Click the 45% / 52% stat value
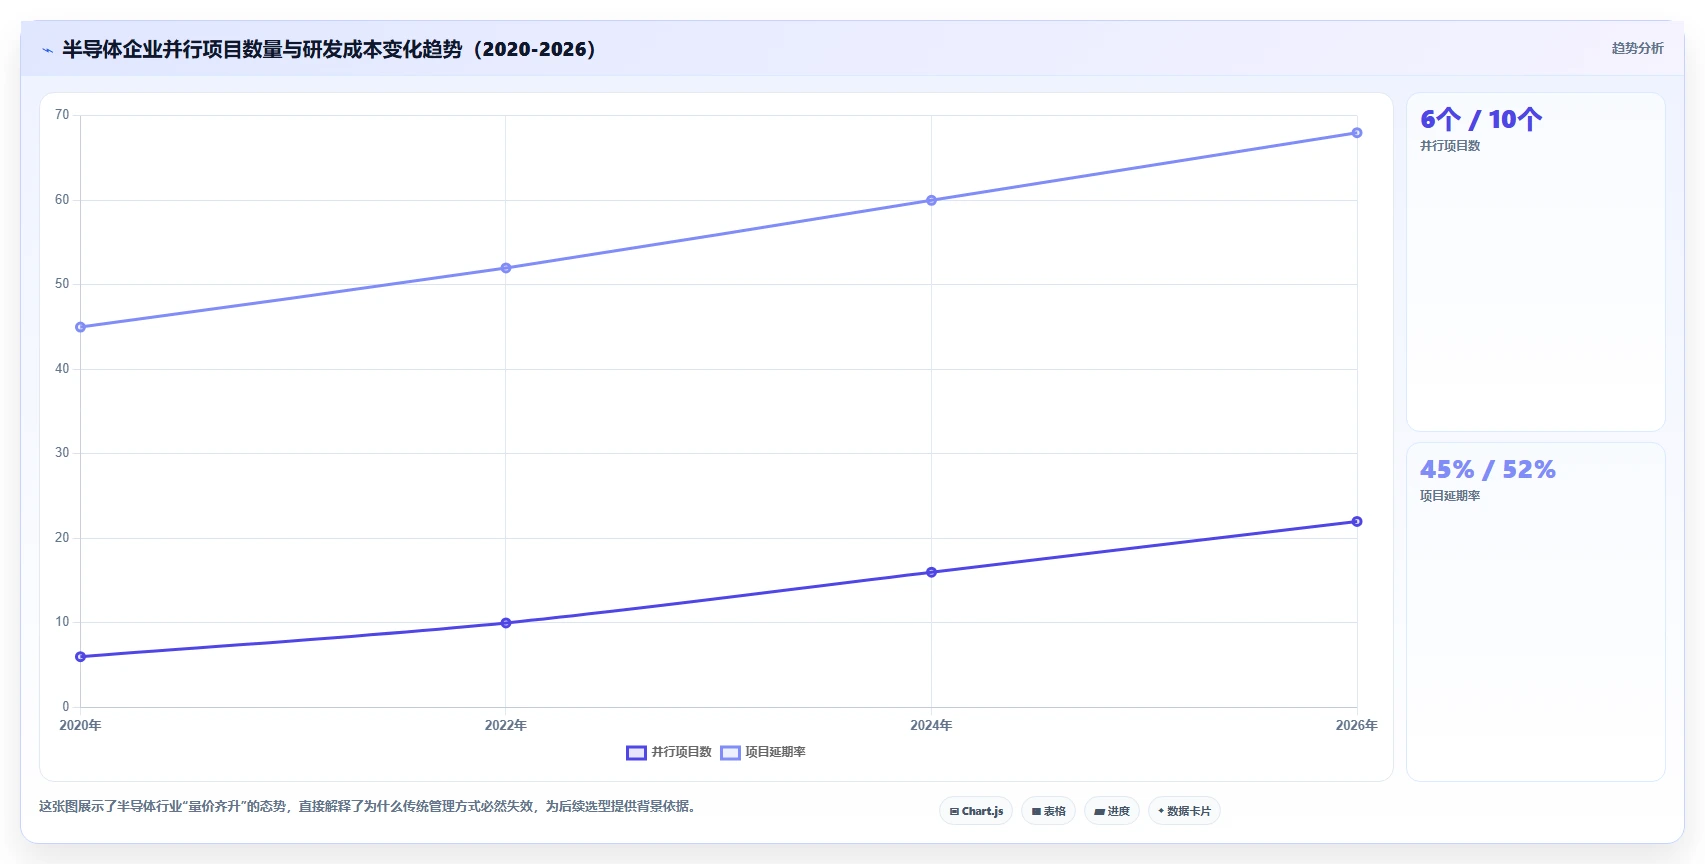Screen dimensions: 1705x864 (1488, 469)
